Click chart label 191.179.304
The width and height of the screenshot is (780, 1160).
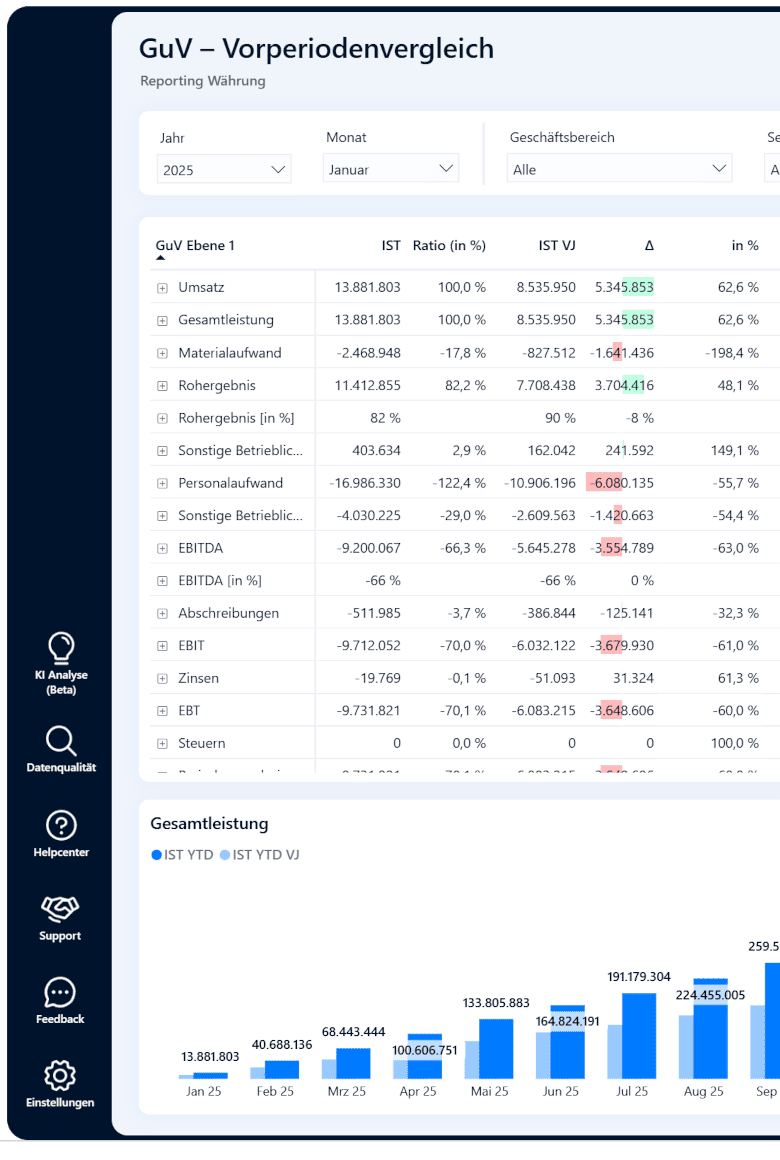pos(639,977)
